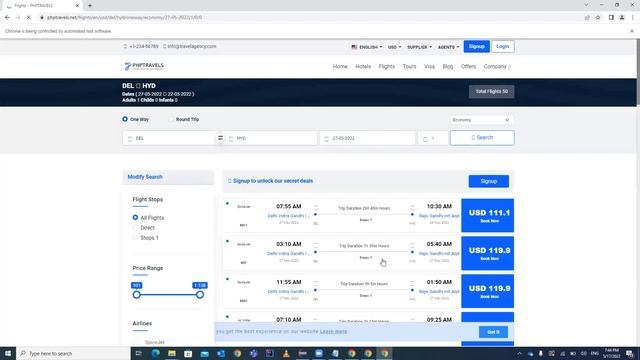Click the maximum price slider handle
Screen dimensions: 640x360
tap(200, 295)
